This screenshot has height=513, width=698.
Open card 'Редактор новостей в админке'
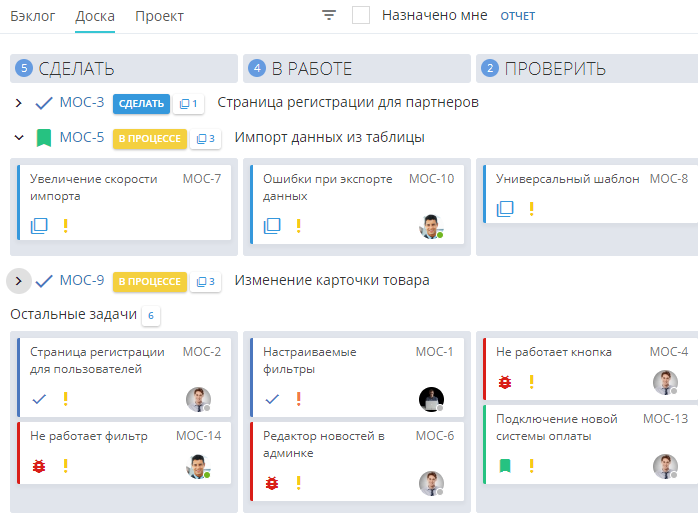coord(357,461)
